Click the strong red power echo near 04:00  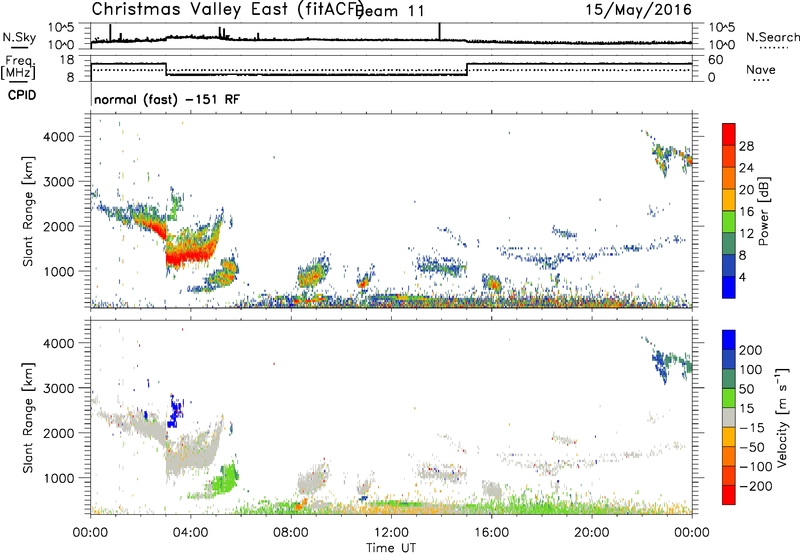pyautogui.click(x=189, y=253)
